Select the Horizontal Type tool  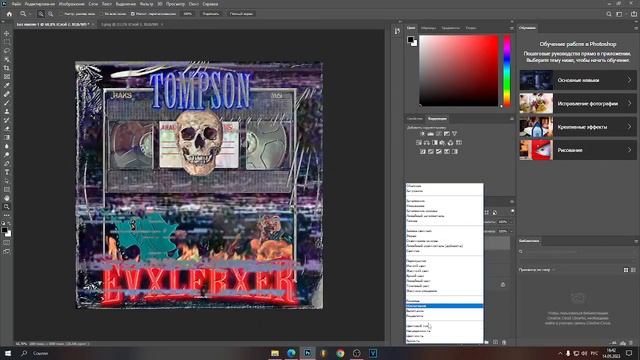(x=7, y=172)
